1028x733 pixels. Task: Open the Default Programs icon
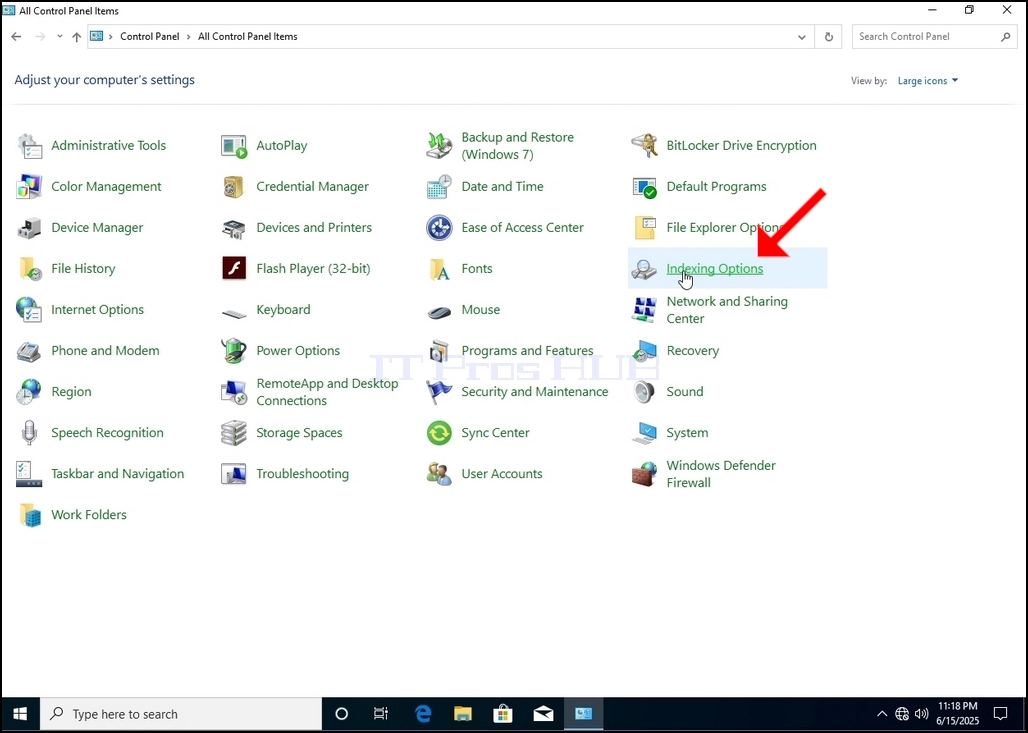point(644,187)
